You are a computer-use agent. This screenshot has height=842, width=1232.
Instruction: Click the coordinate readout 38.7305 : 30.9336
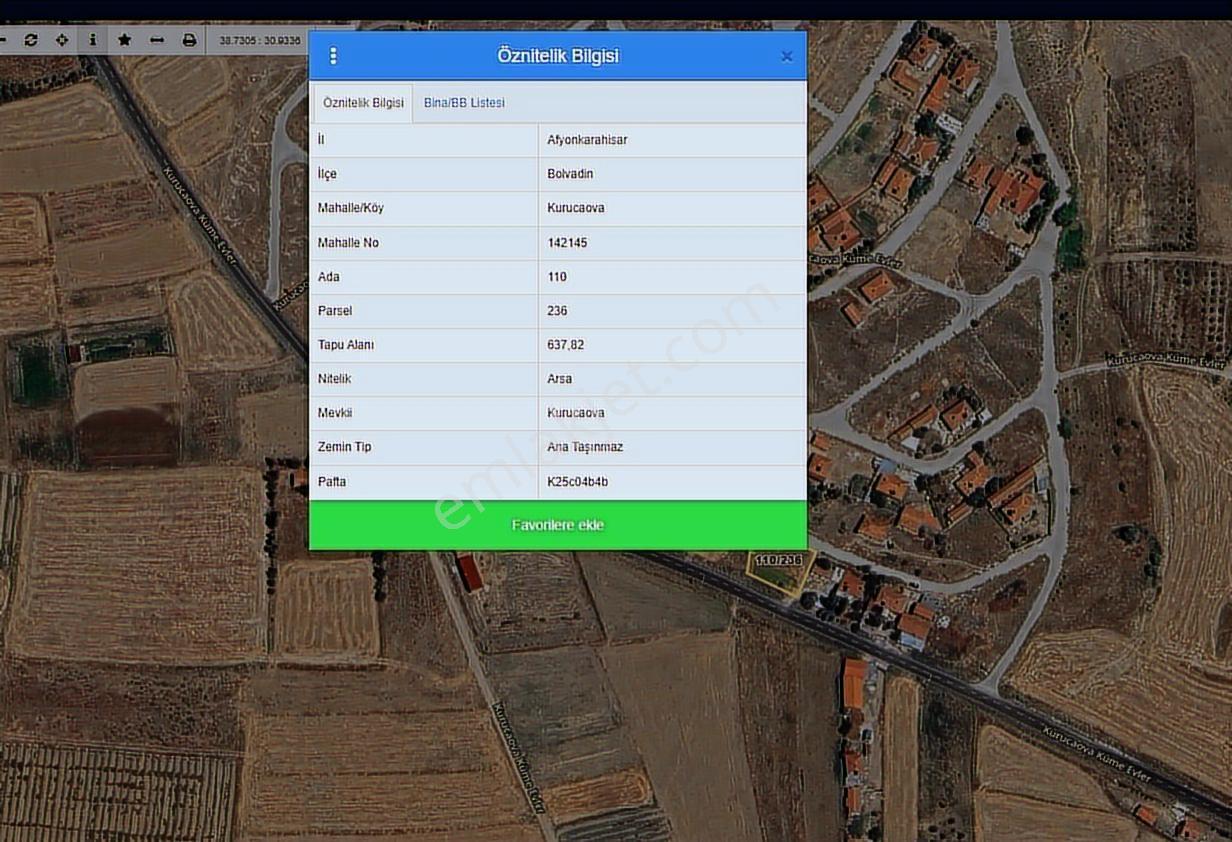260,40
